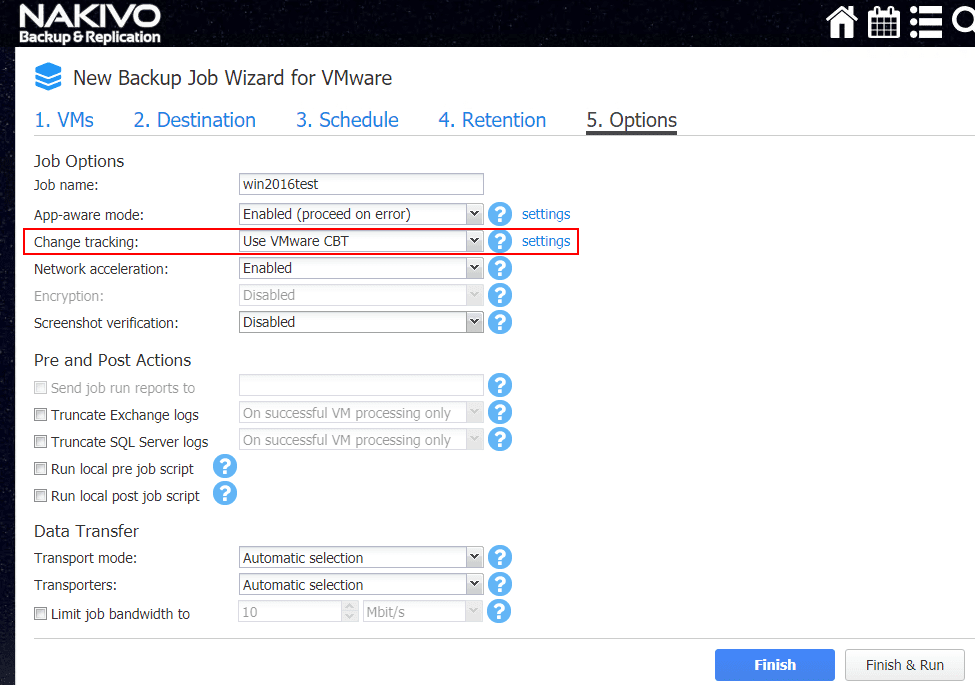This screenshot has height=685, width=975.
Task: Enable Limit job bandwidth checkbox
Action: pyautogui.click(x=41, y=614)
